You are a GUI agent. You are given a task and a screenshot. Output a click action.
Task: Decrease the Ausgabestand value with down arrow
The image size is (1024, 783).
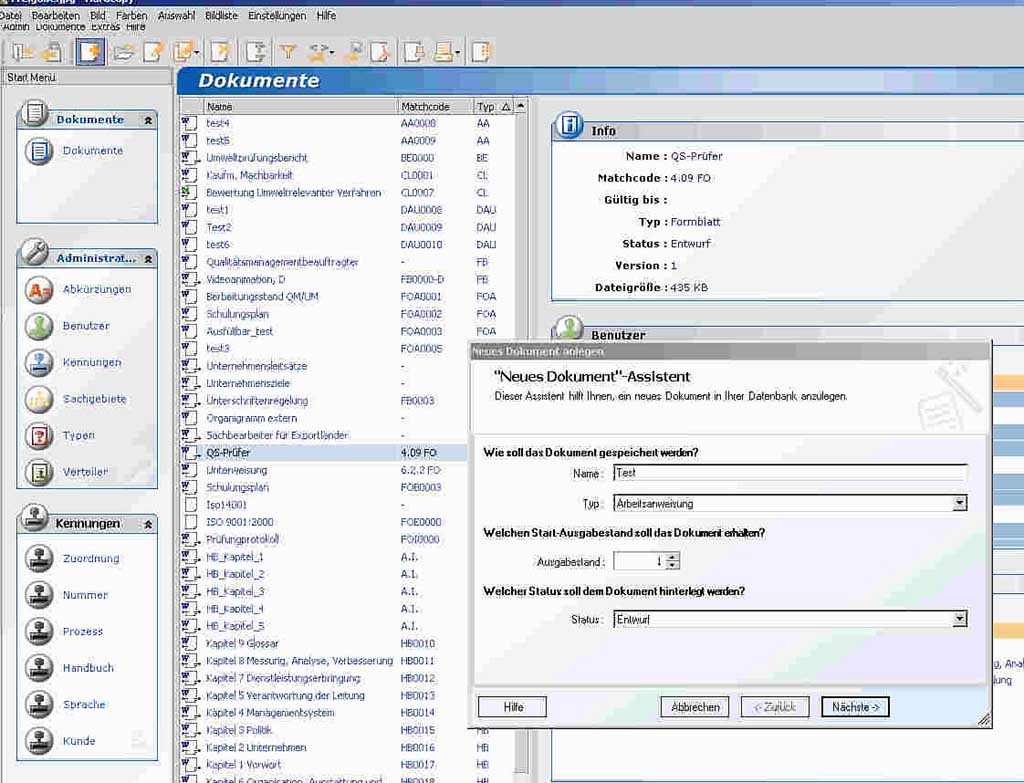pos(673,565)
